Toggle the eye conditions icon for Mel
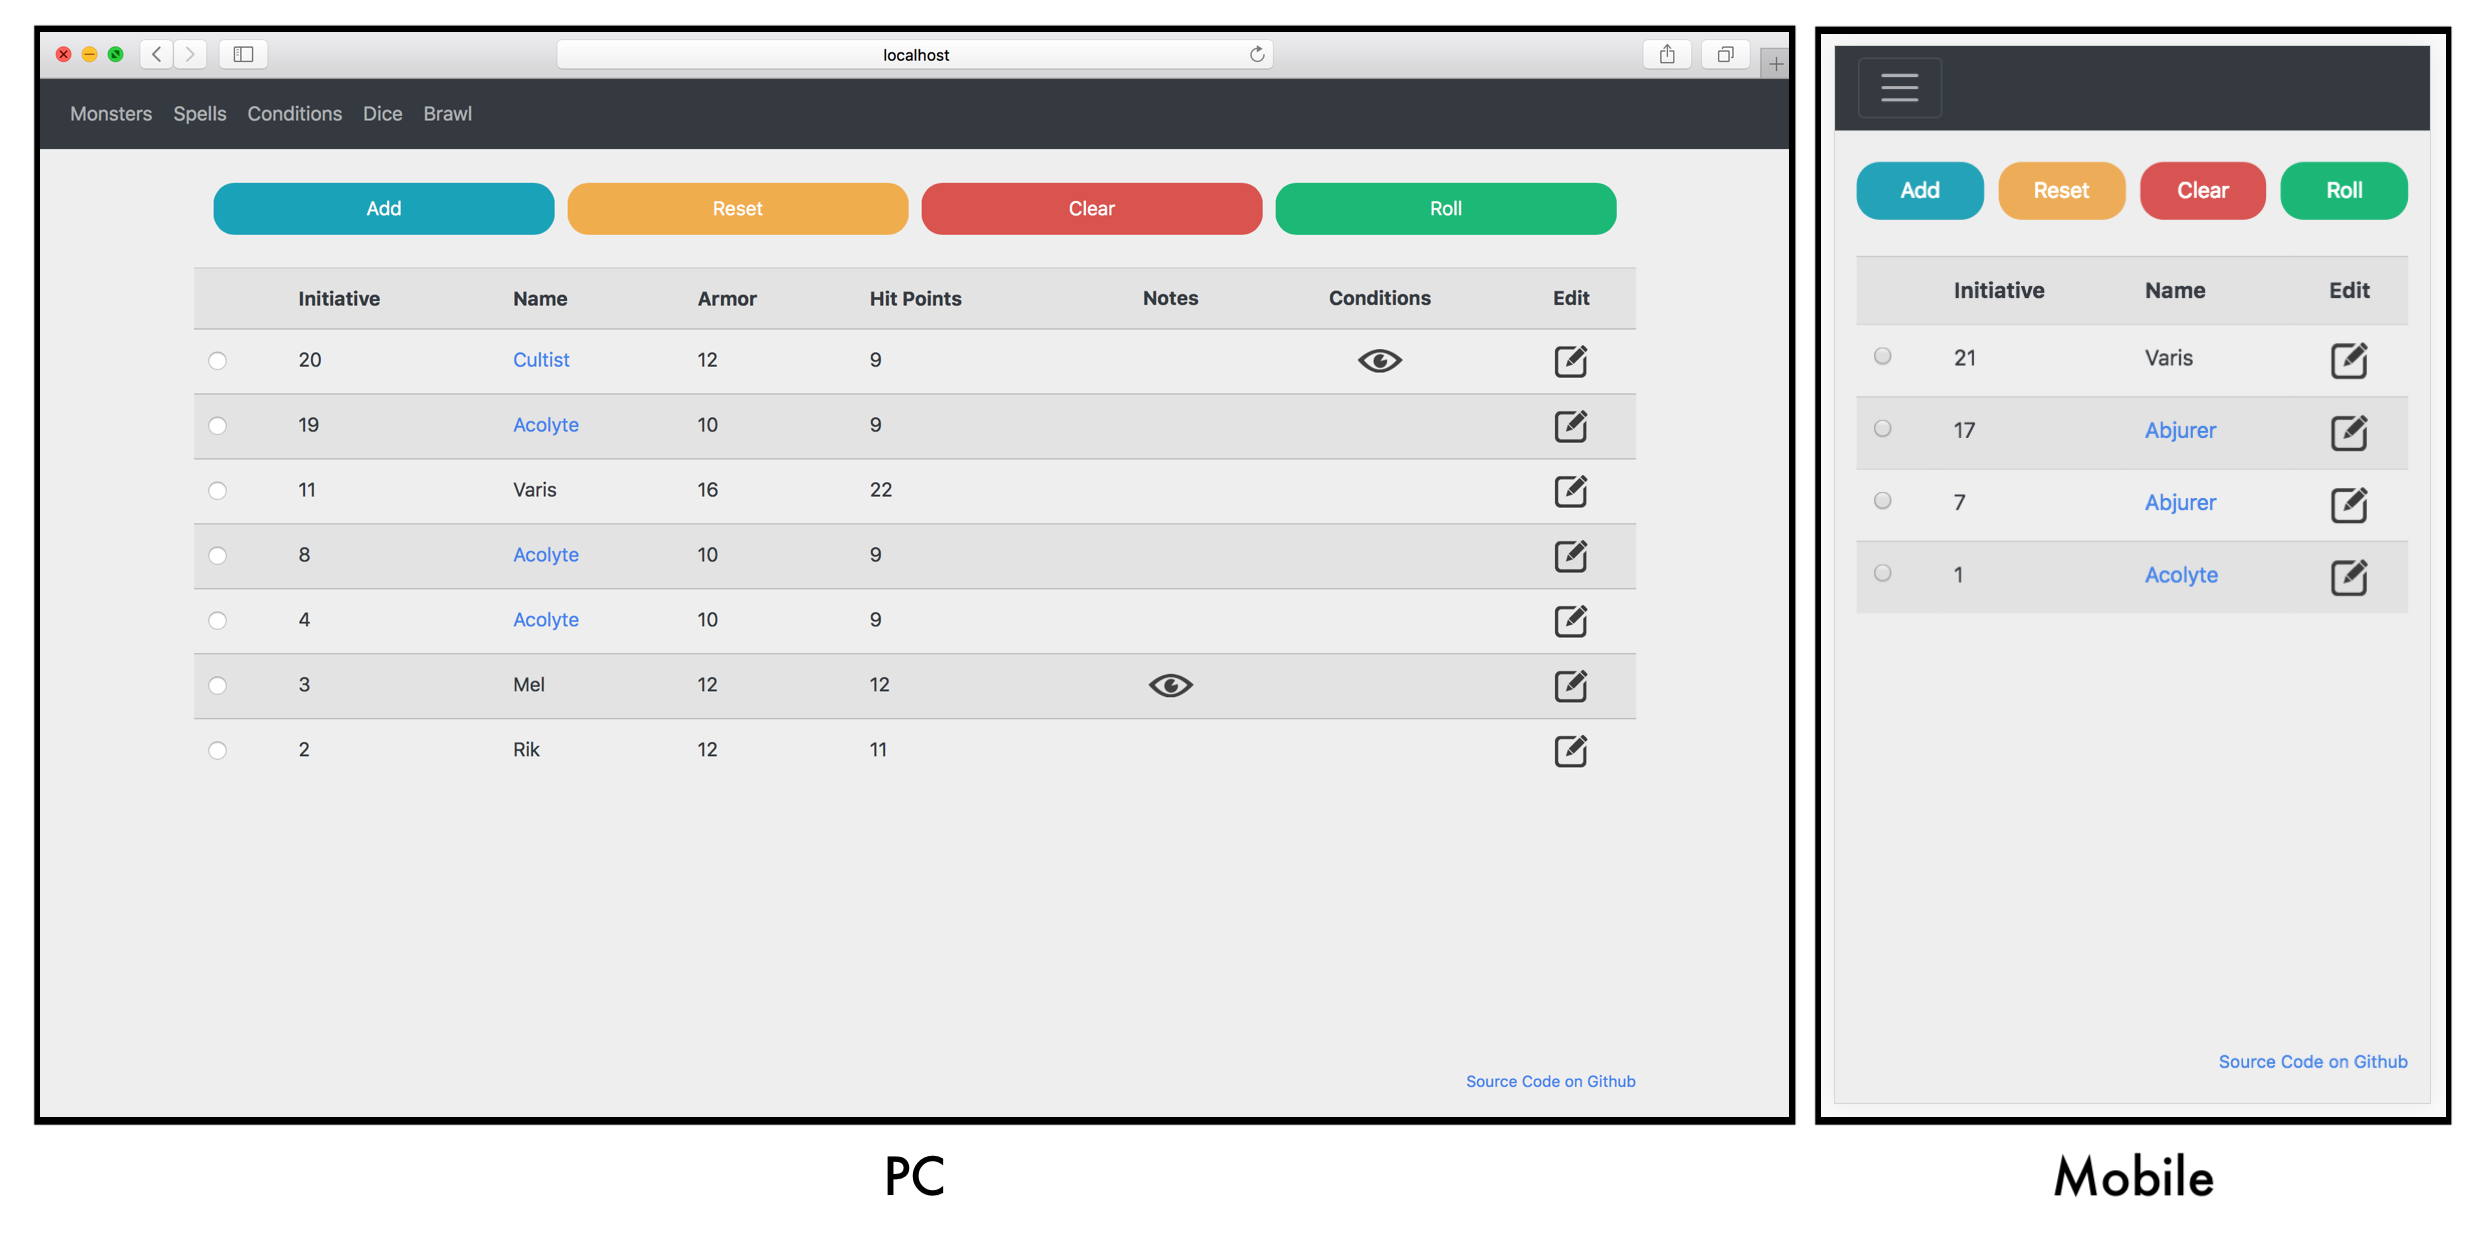 tap(1169, 684)
